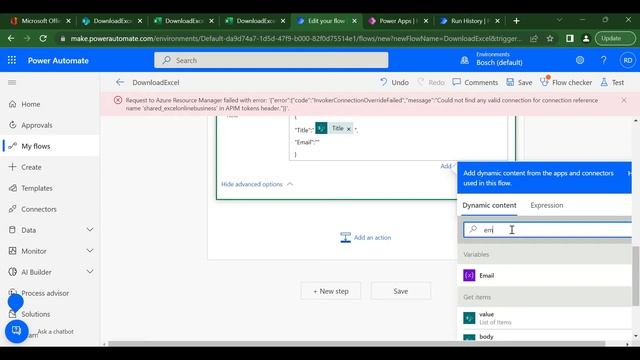Open the browser profile icon

click(x=586, y=38)
